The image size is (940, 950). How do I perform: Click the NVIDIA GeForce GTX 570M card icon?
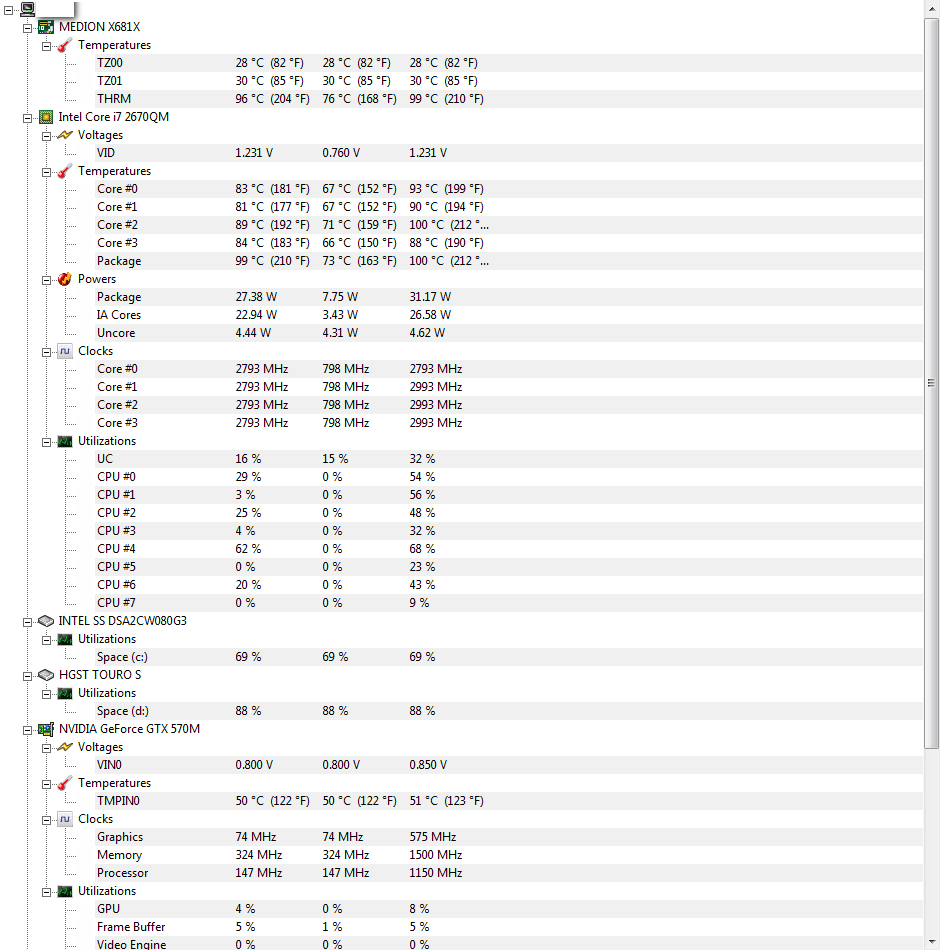46,729
